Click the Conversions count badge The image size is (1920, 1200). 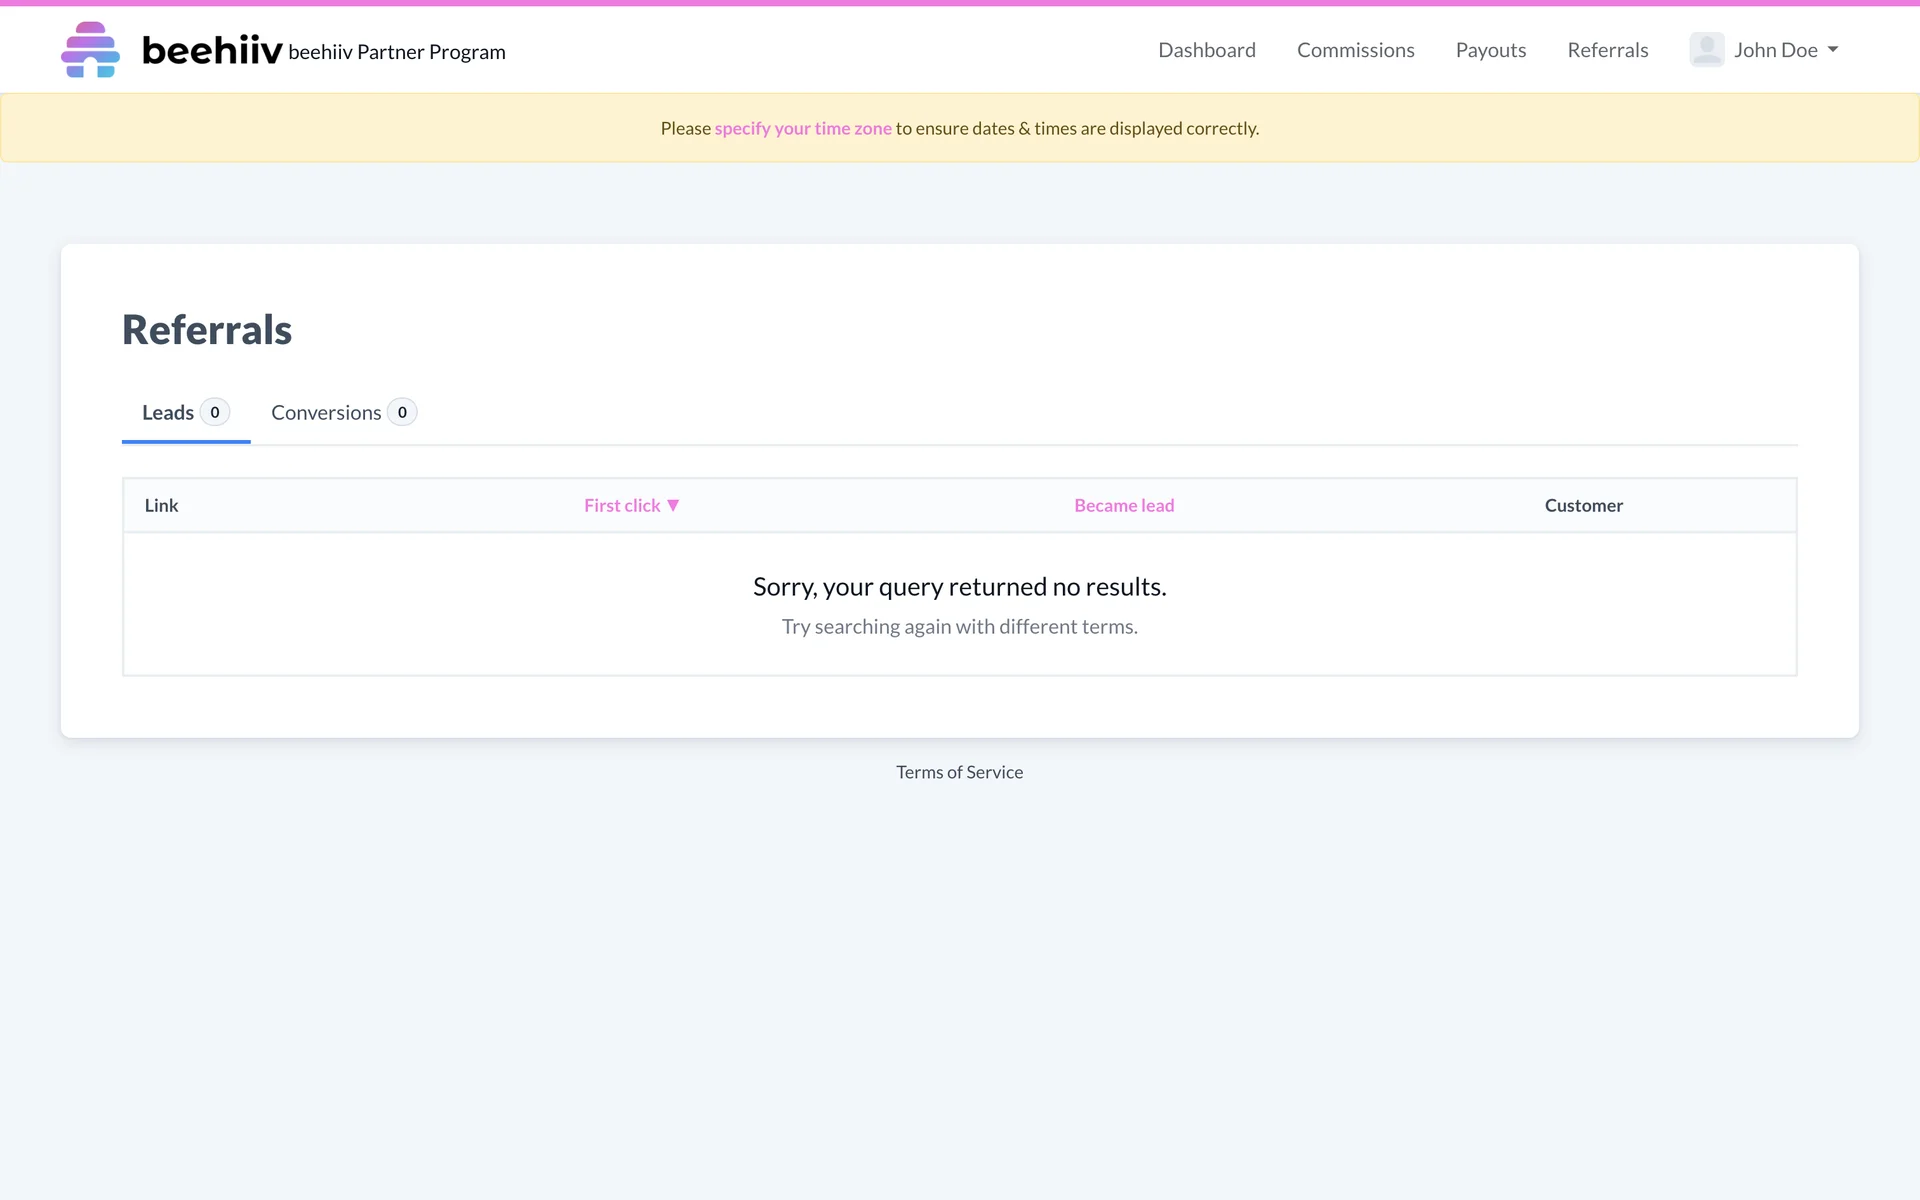click(402, 413)
